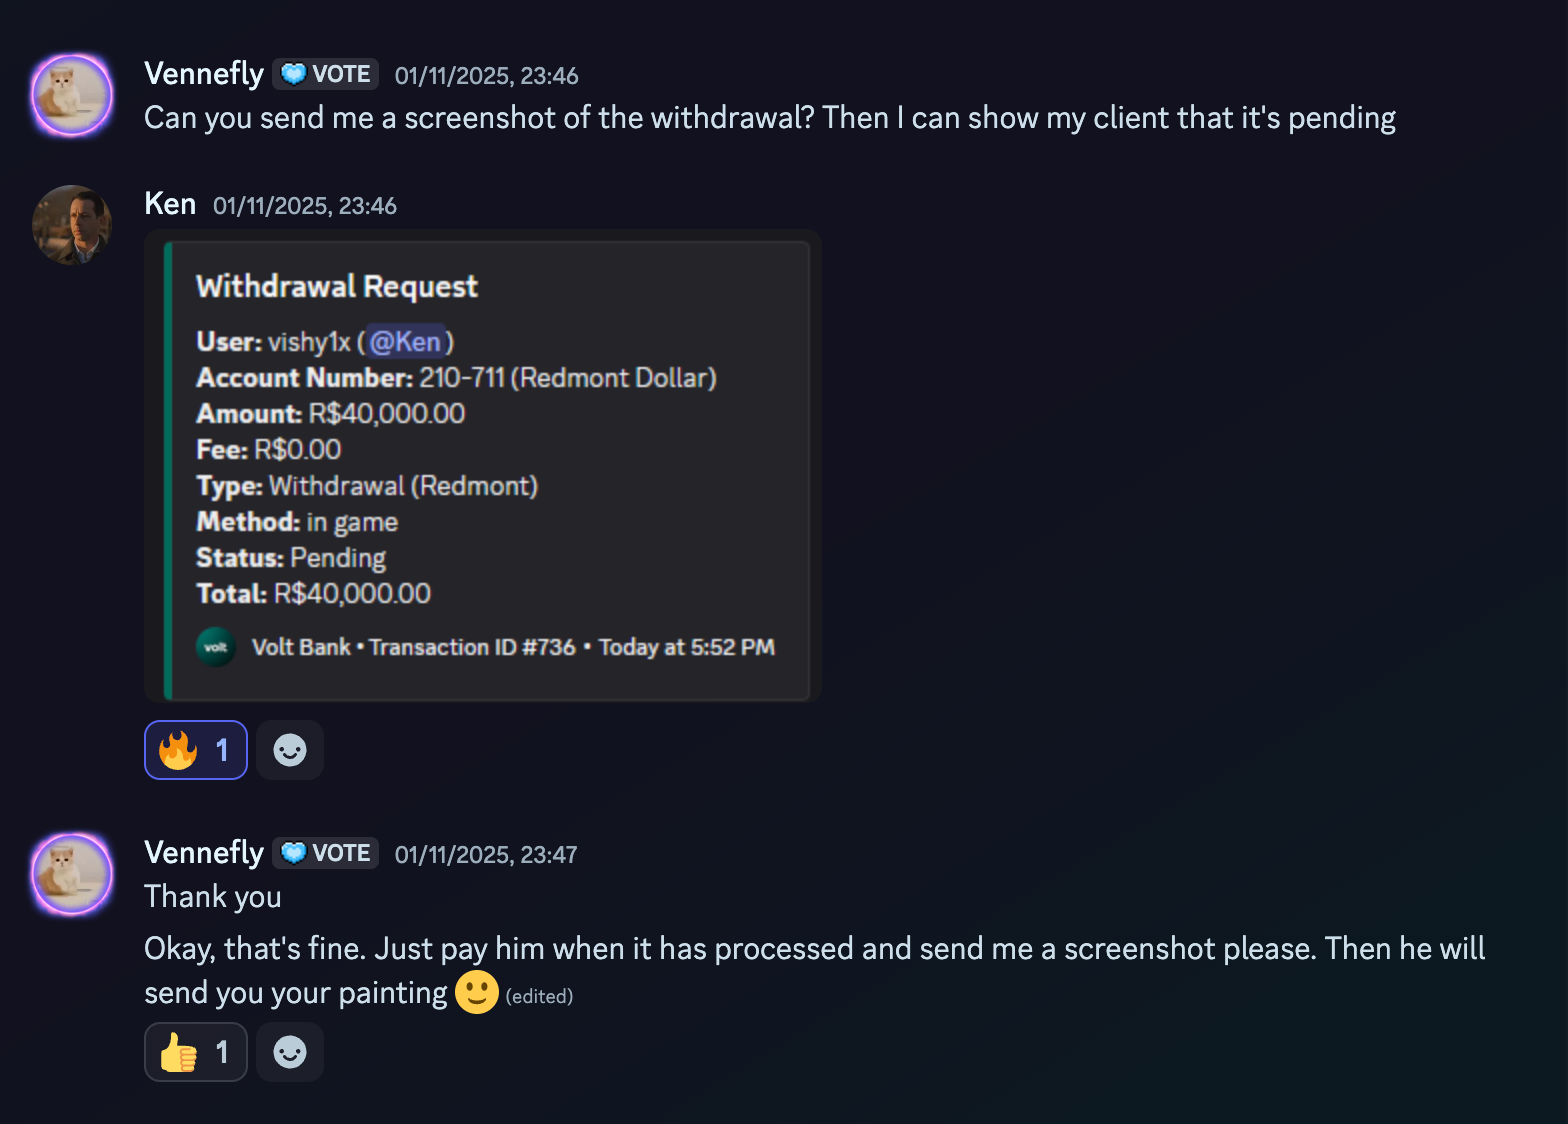Click Vennefly's avatar next to the 23:47 message
Screen dimensions: 1568x1124
click(71, 873)
